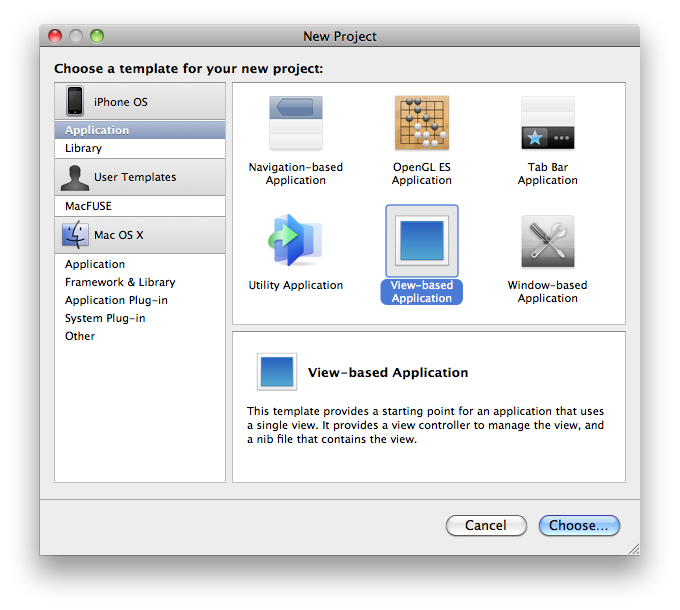Click the Mac OS X Finder icon
This screenshot has width=680, height=610.
75,235
